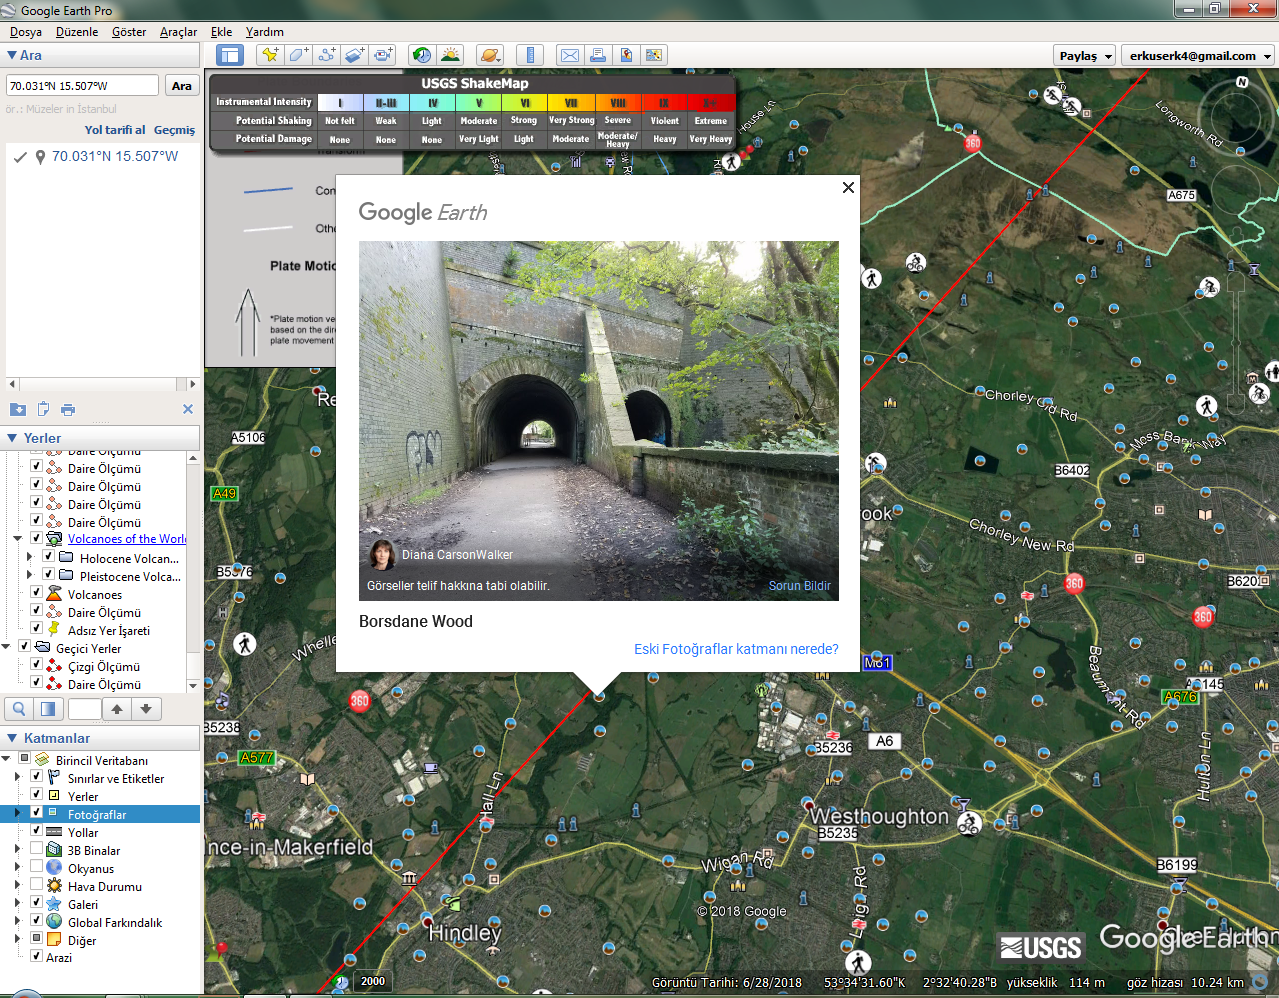Viewport: 1279px width, 998px height.
Task: Click the add folder icon in search panel
Action: coord(18,409)
